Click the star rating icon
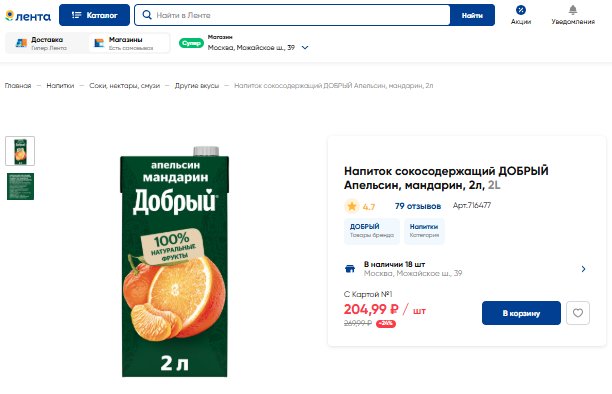Viewport: 612px width, 394px height. [x=352, y=206]
